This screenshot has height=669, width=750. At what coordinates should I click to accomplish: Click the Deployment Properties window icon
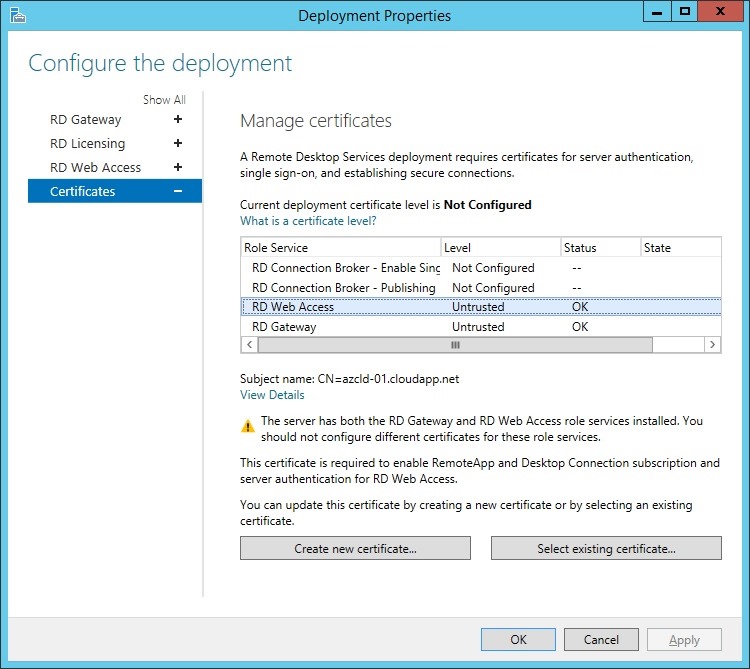[x=17, y=15]
